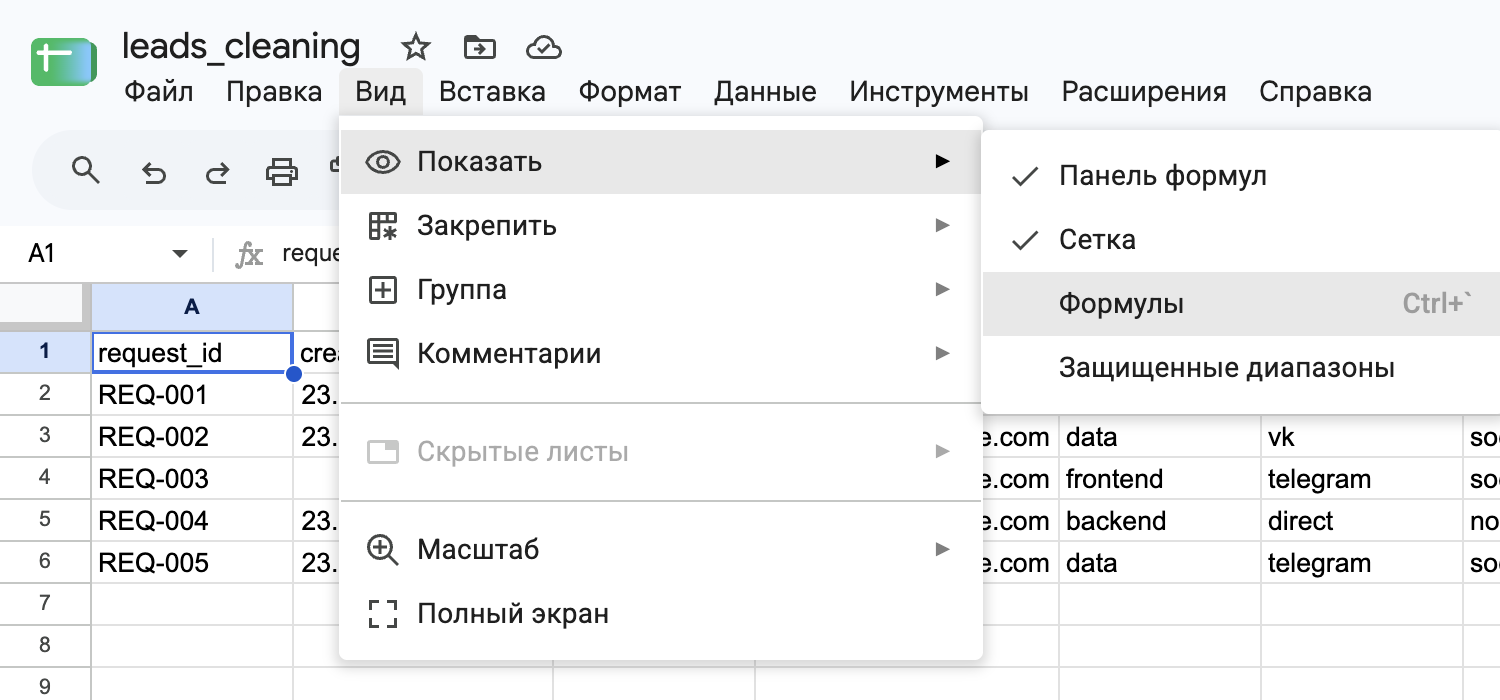
Task: Expand the Группа submenu arrow
Action: pyautogui.click(x=941, y=289)
